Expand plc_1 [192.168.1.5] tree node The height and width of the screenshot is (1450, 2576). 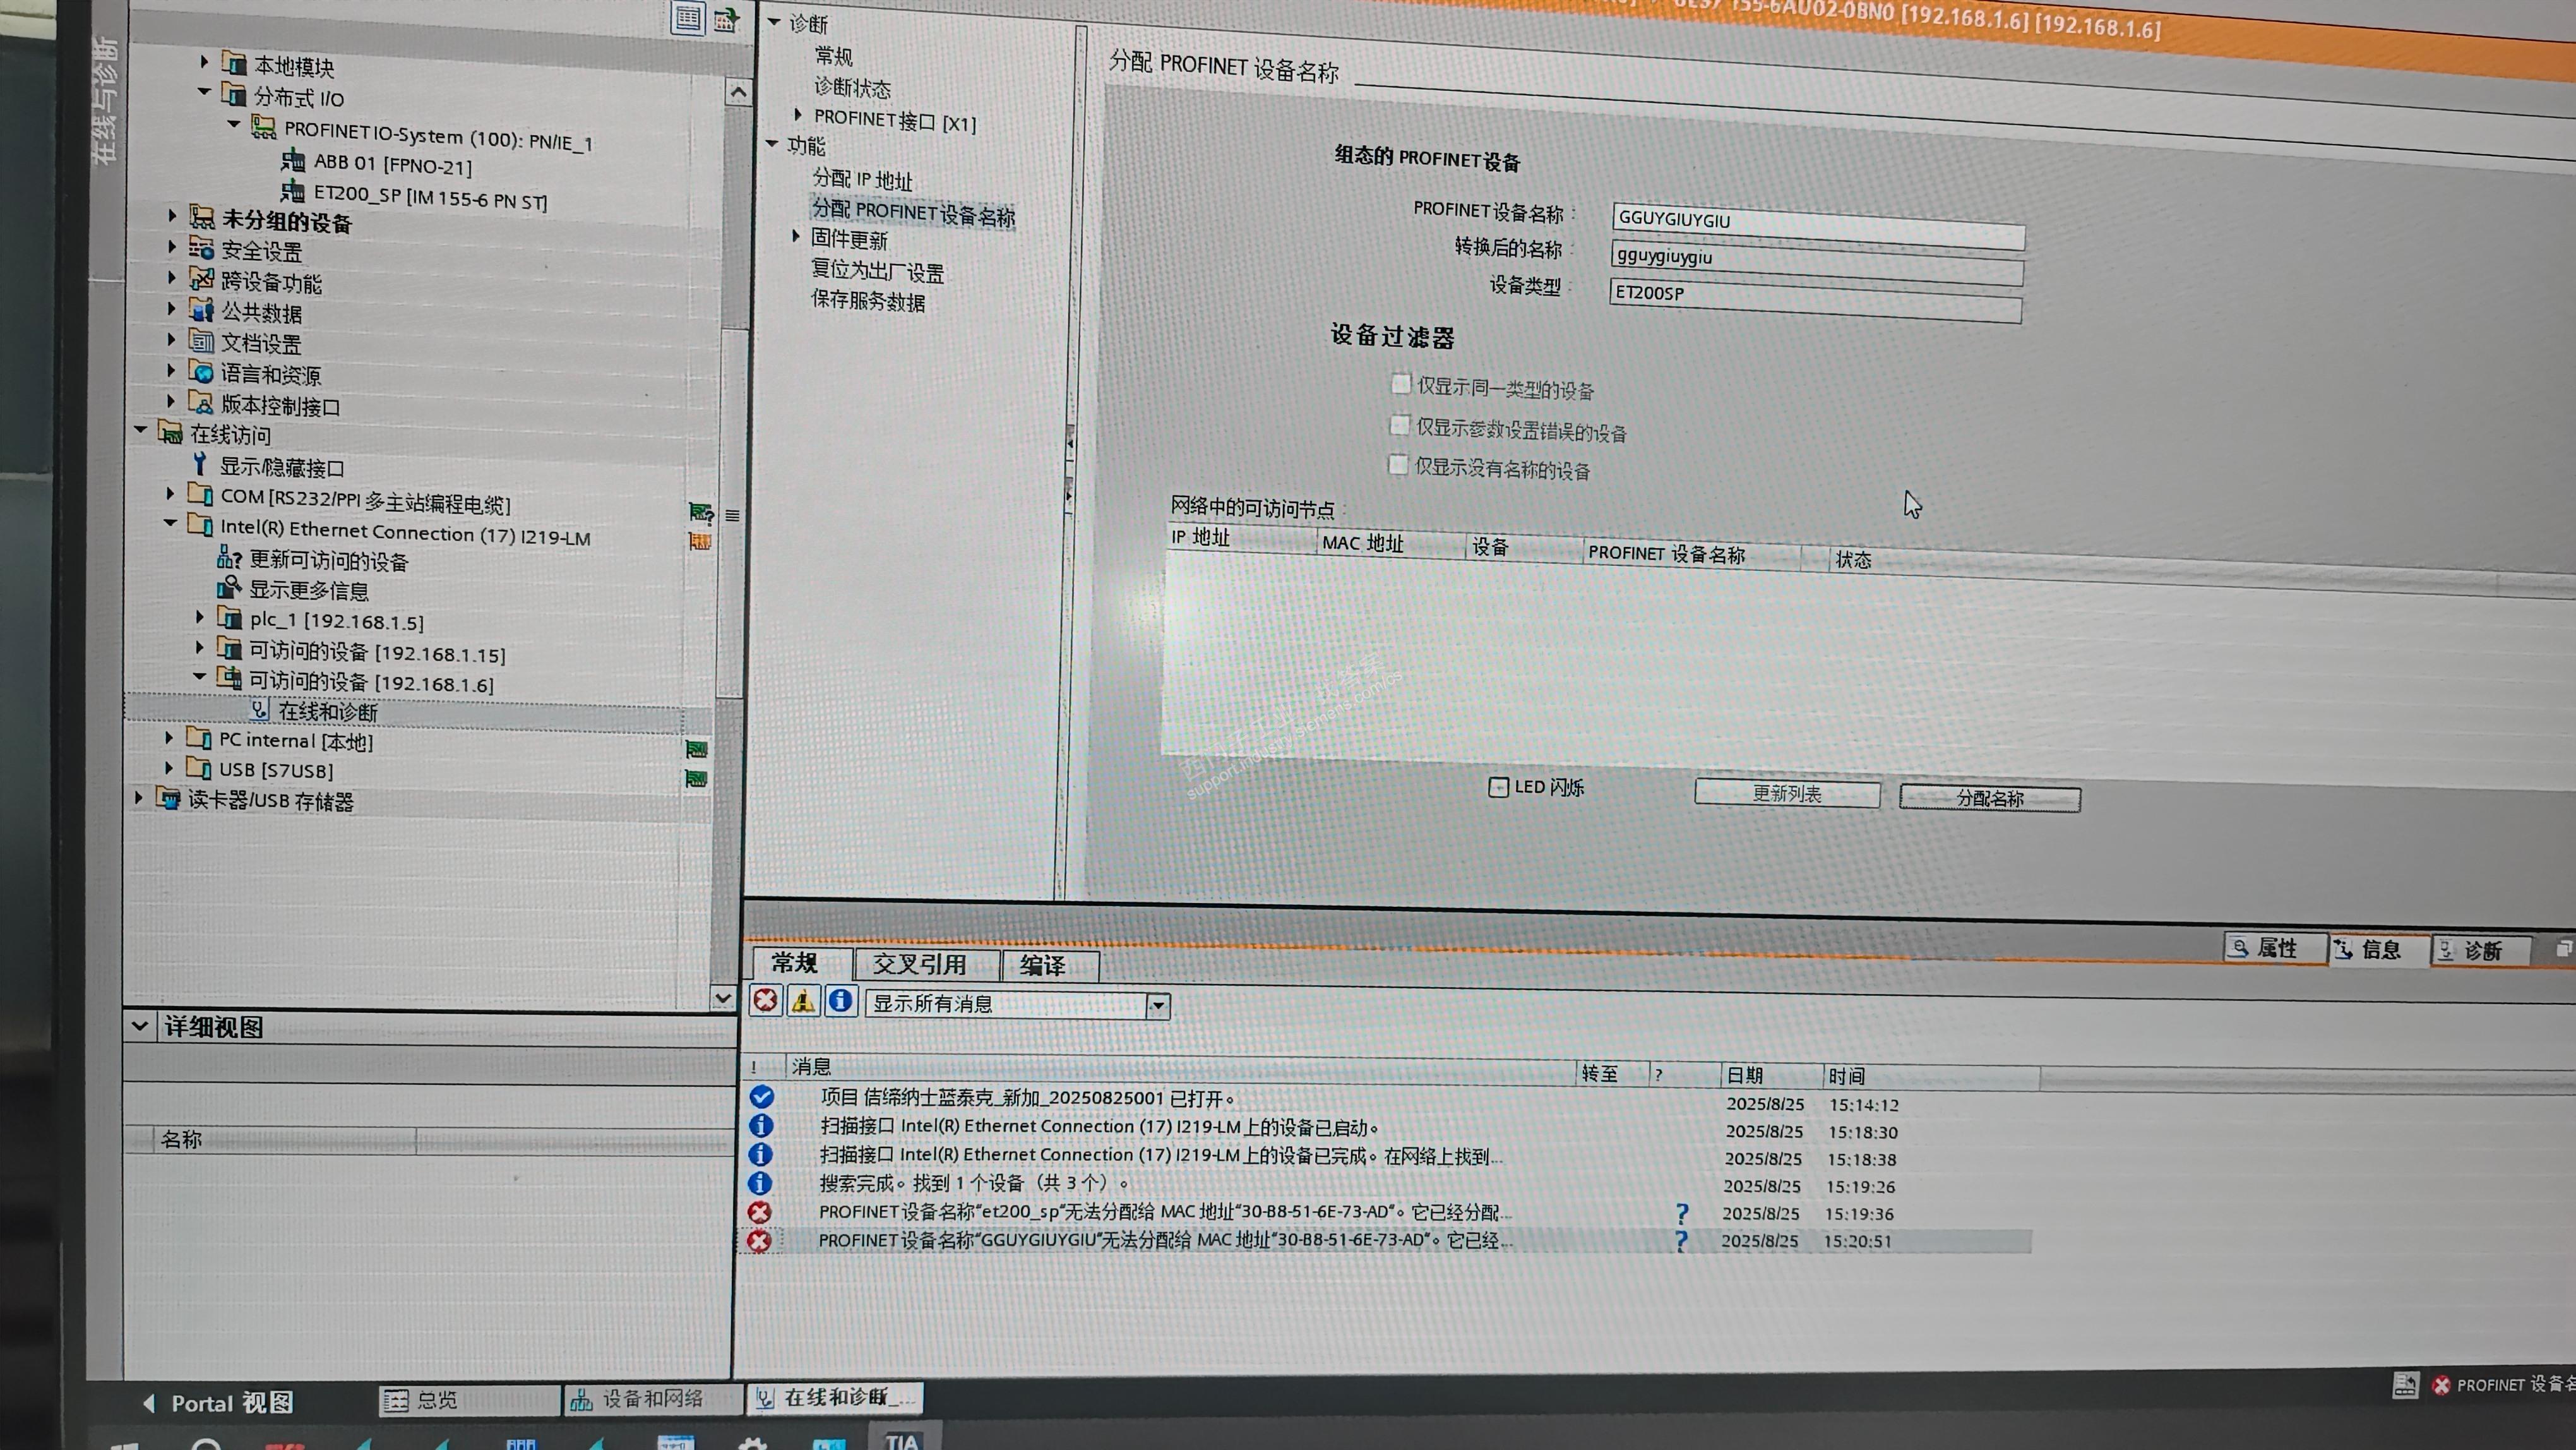pos(200,618)
